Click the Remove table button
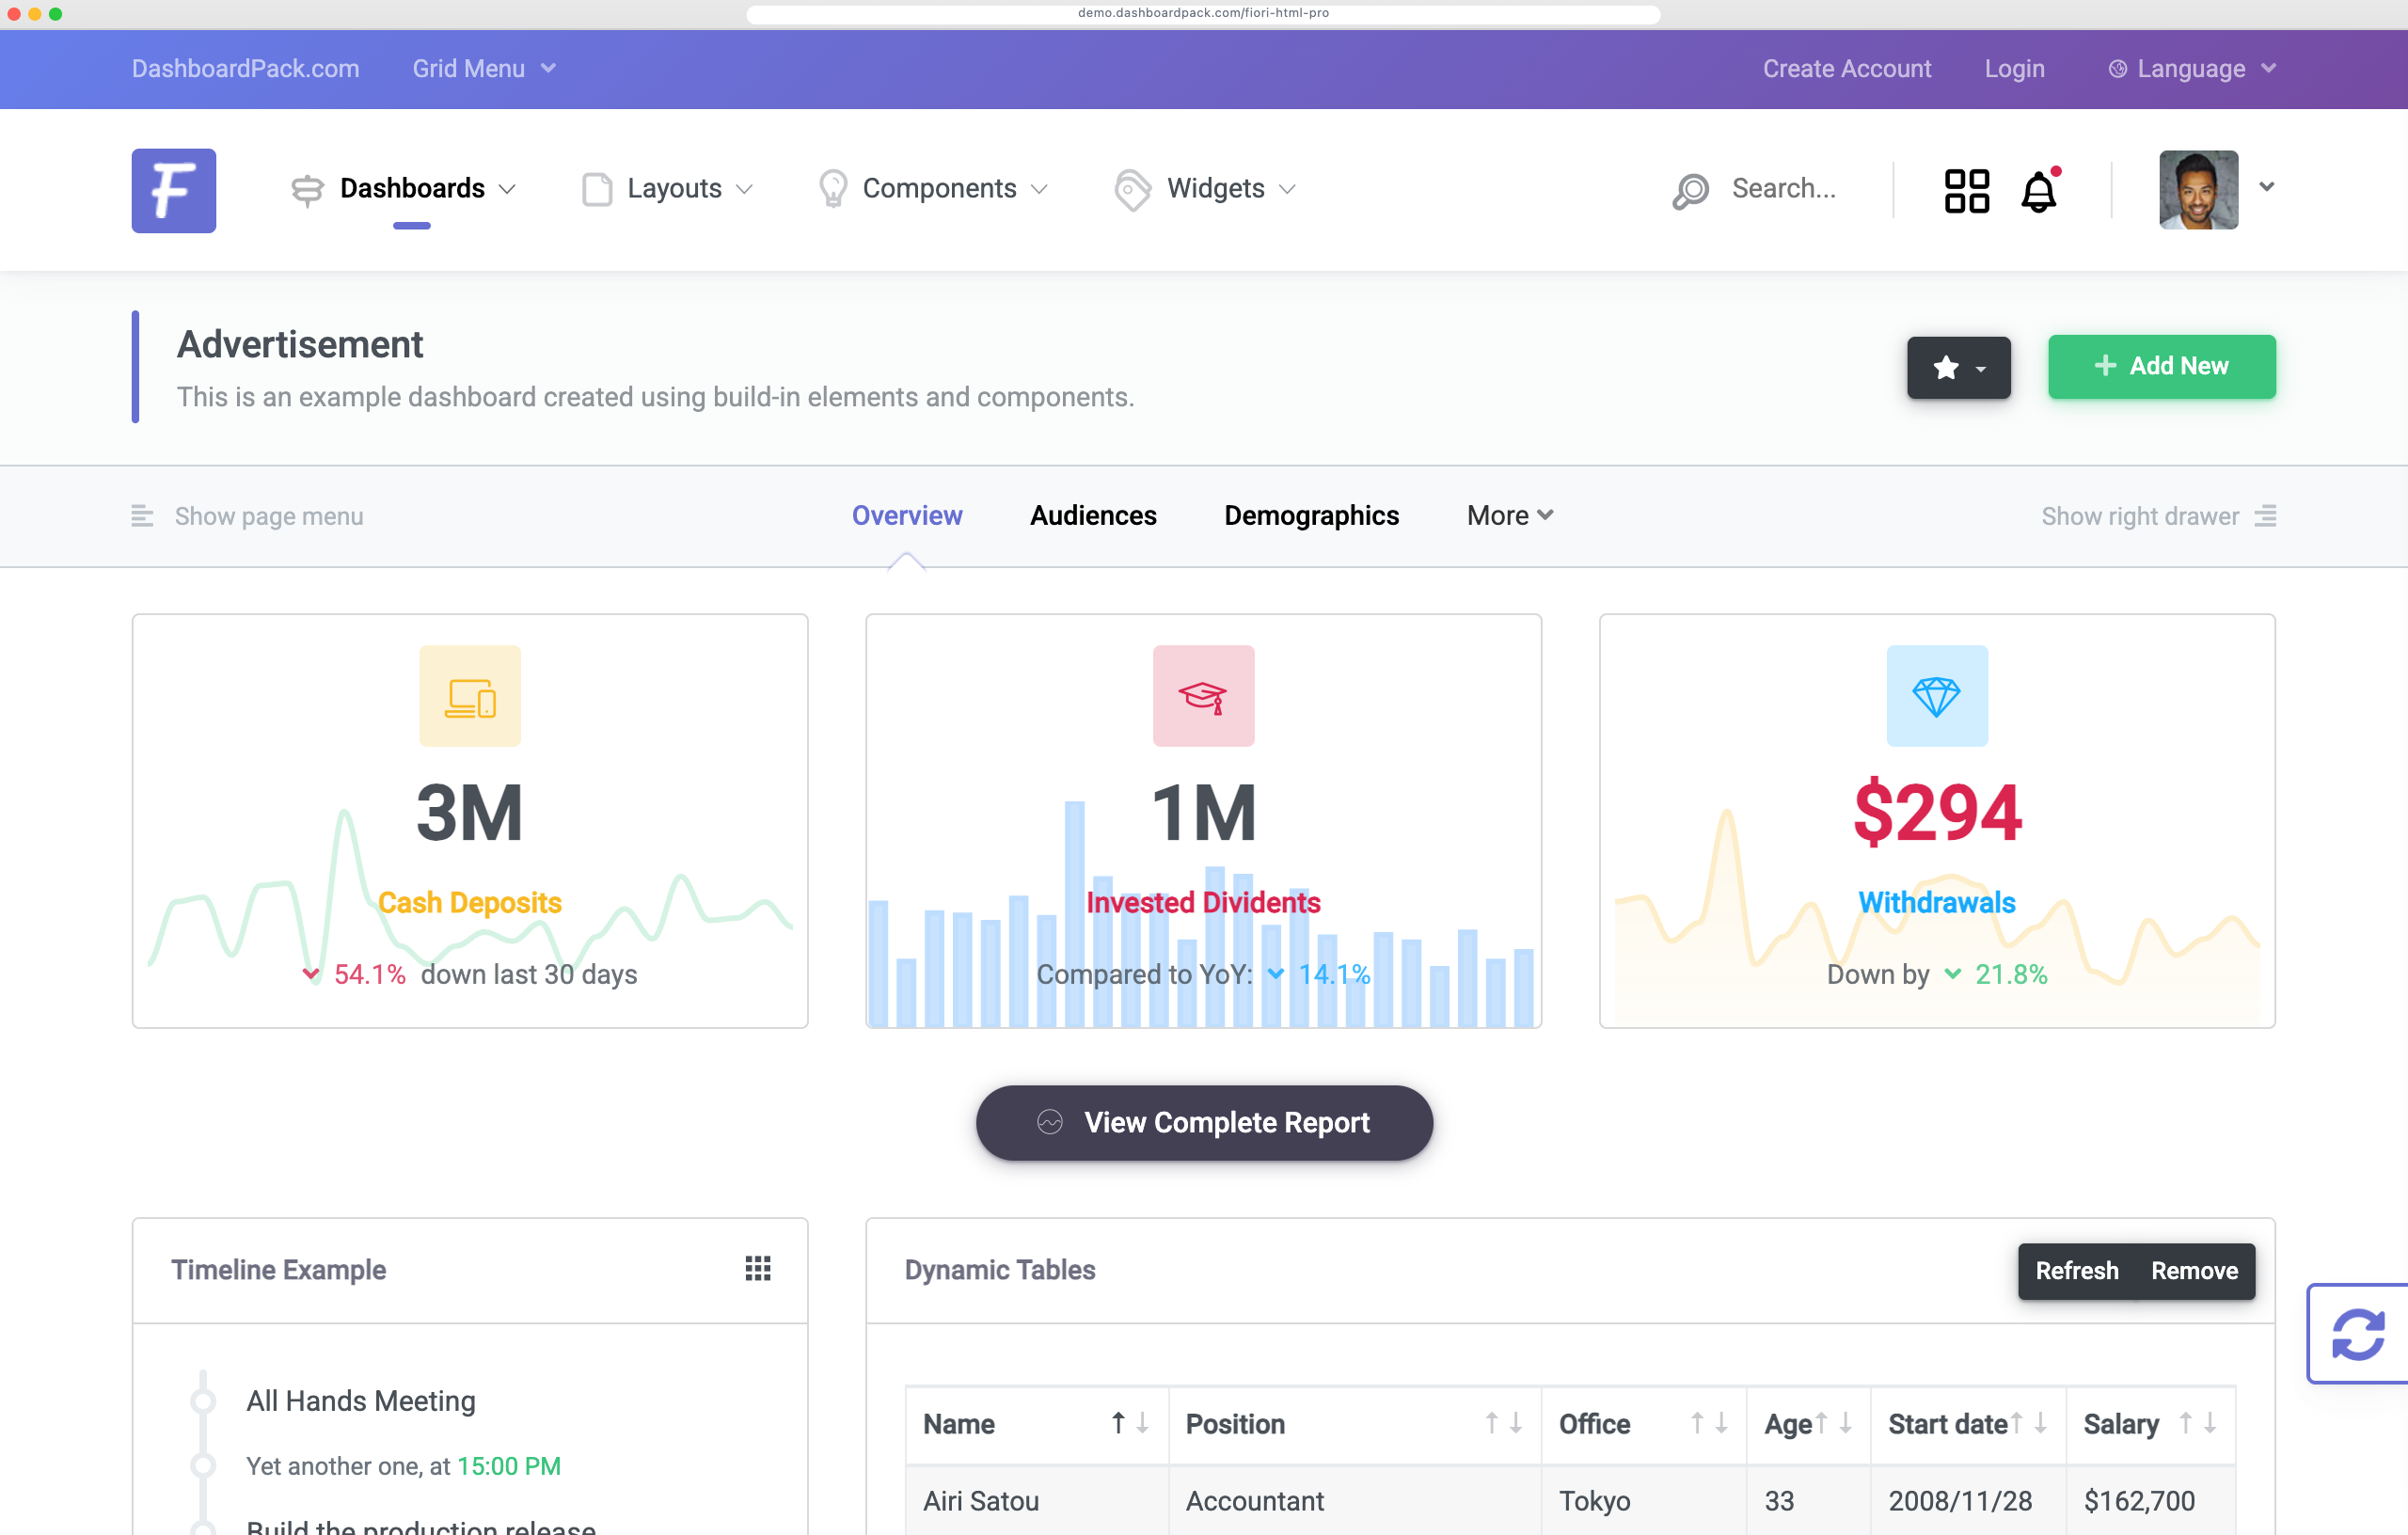This screenshot has width=2408, height=1535. tap(2194, 1270)
